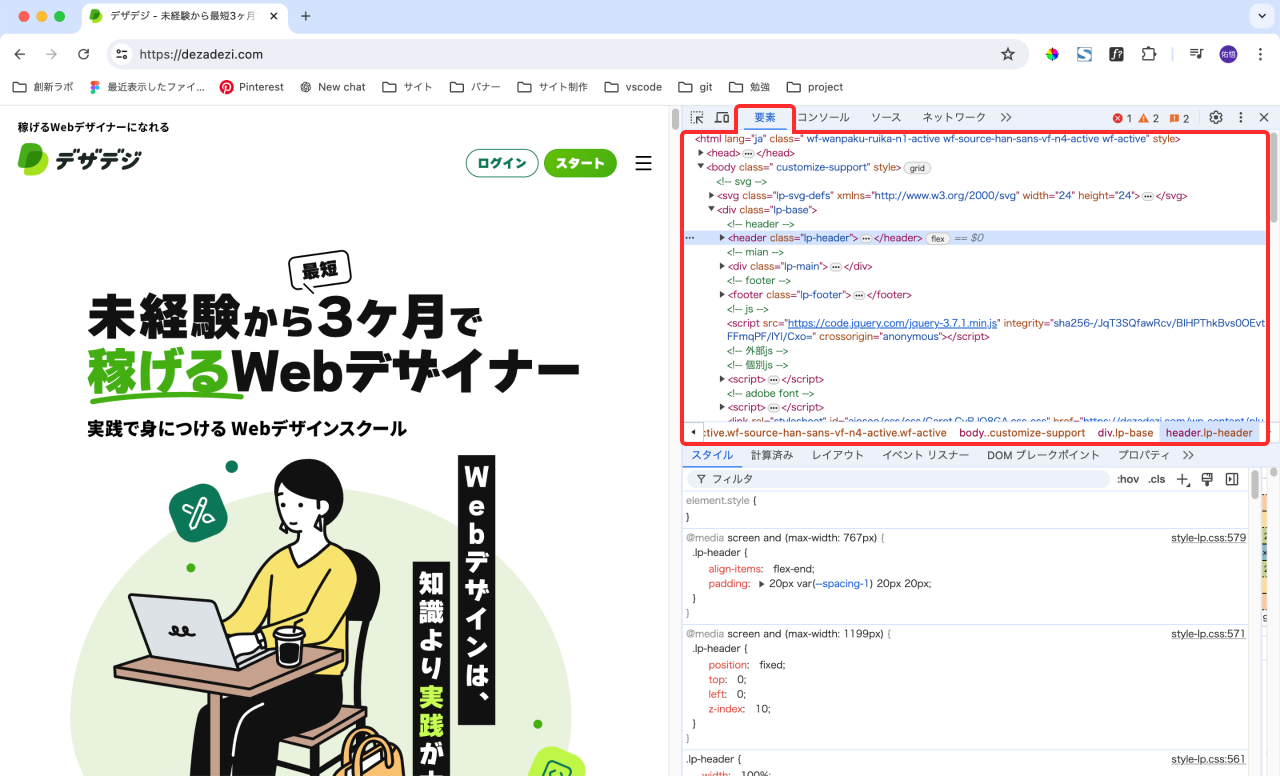1280x776 pixels.
Task: Open the レイアウト tab
Action: click(838, 455)
